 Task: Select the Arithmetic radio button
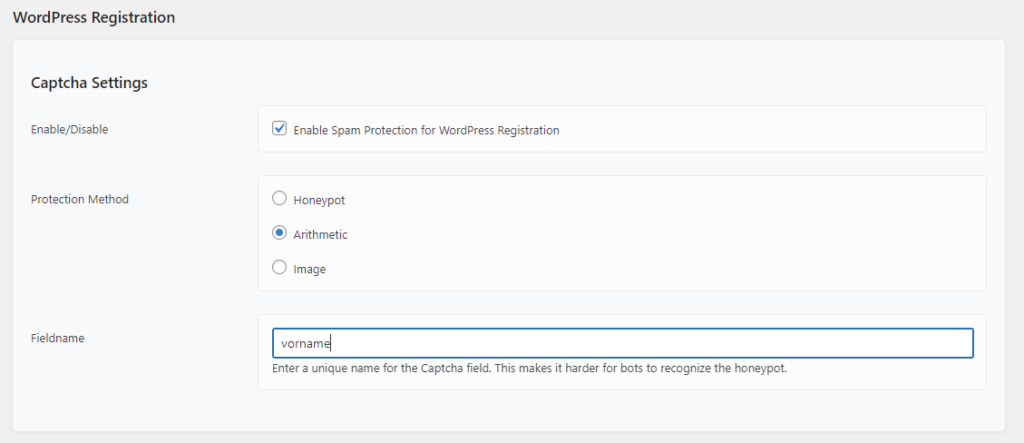(279, 233)
